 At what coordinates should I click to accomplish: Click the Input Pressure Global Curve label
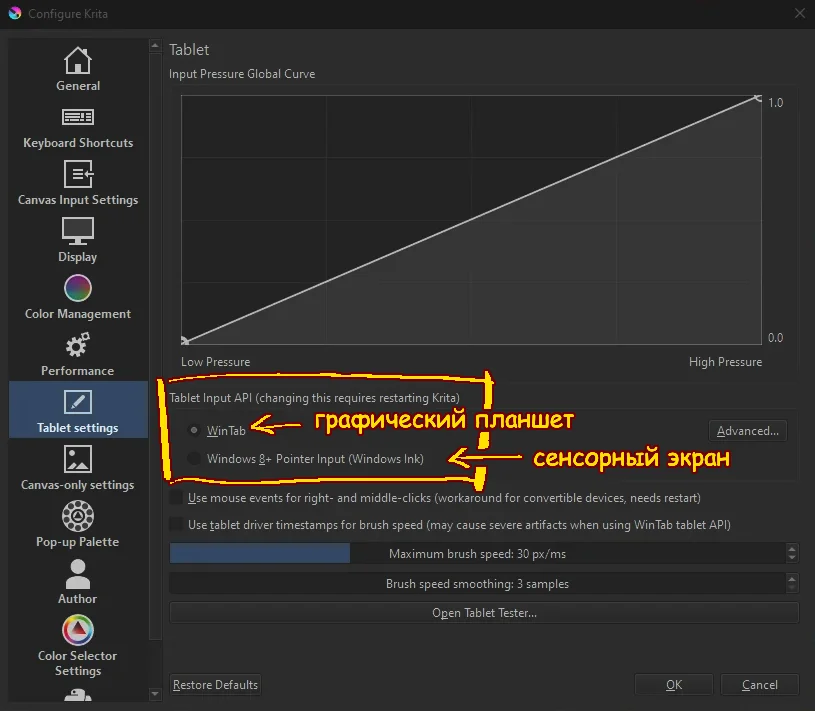242,74
